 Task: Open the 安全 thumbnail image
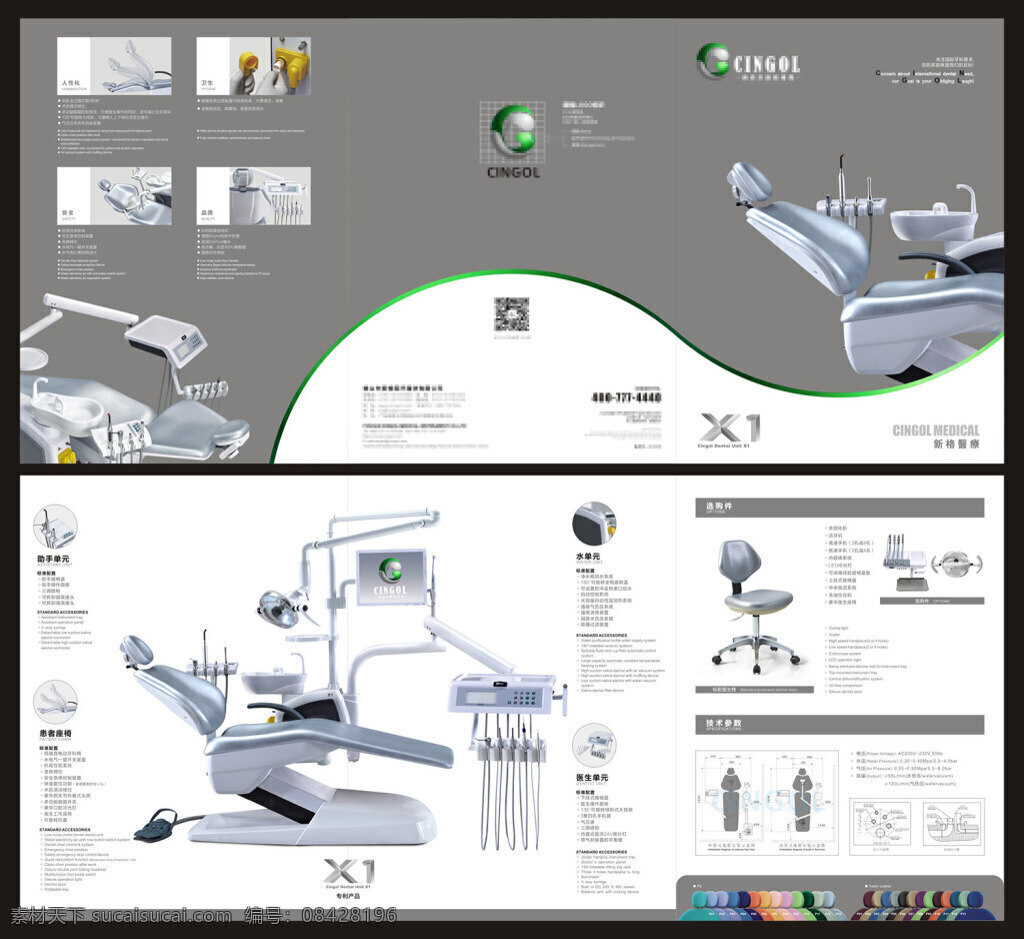[114, 196]
